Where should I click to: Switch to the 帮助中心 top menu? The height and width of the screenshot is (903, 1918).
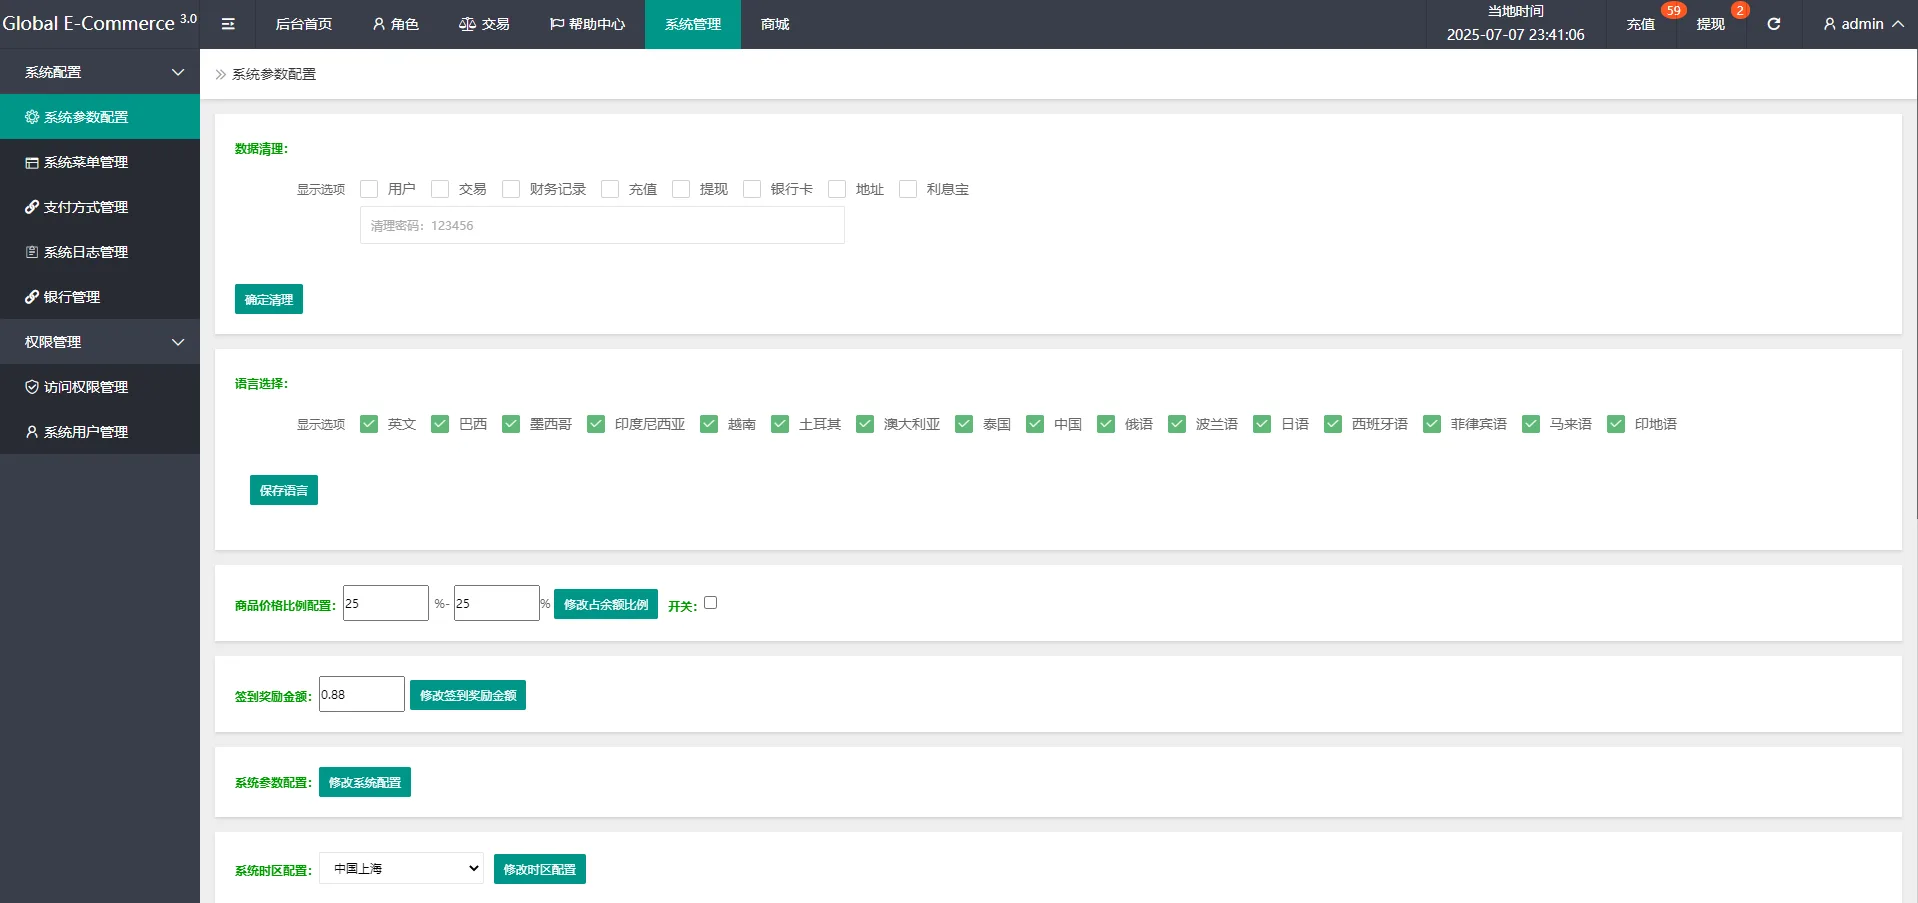tap(587, 24)
